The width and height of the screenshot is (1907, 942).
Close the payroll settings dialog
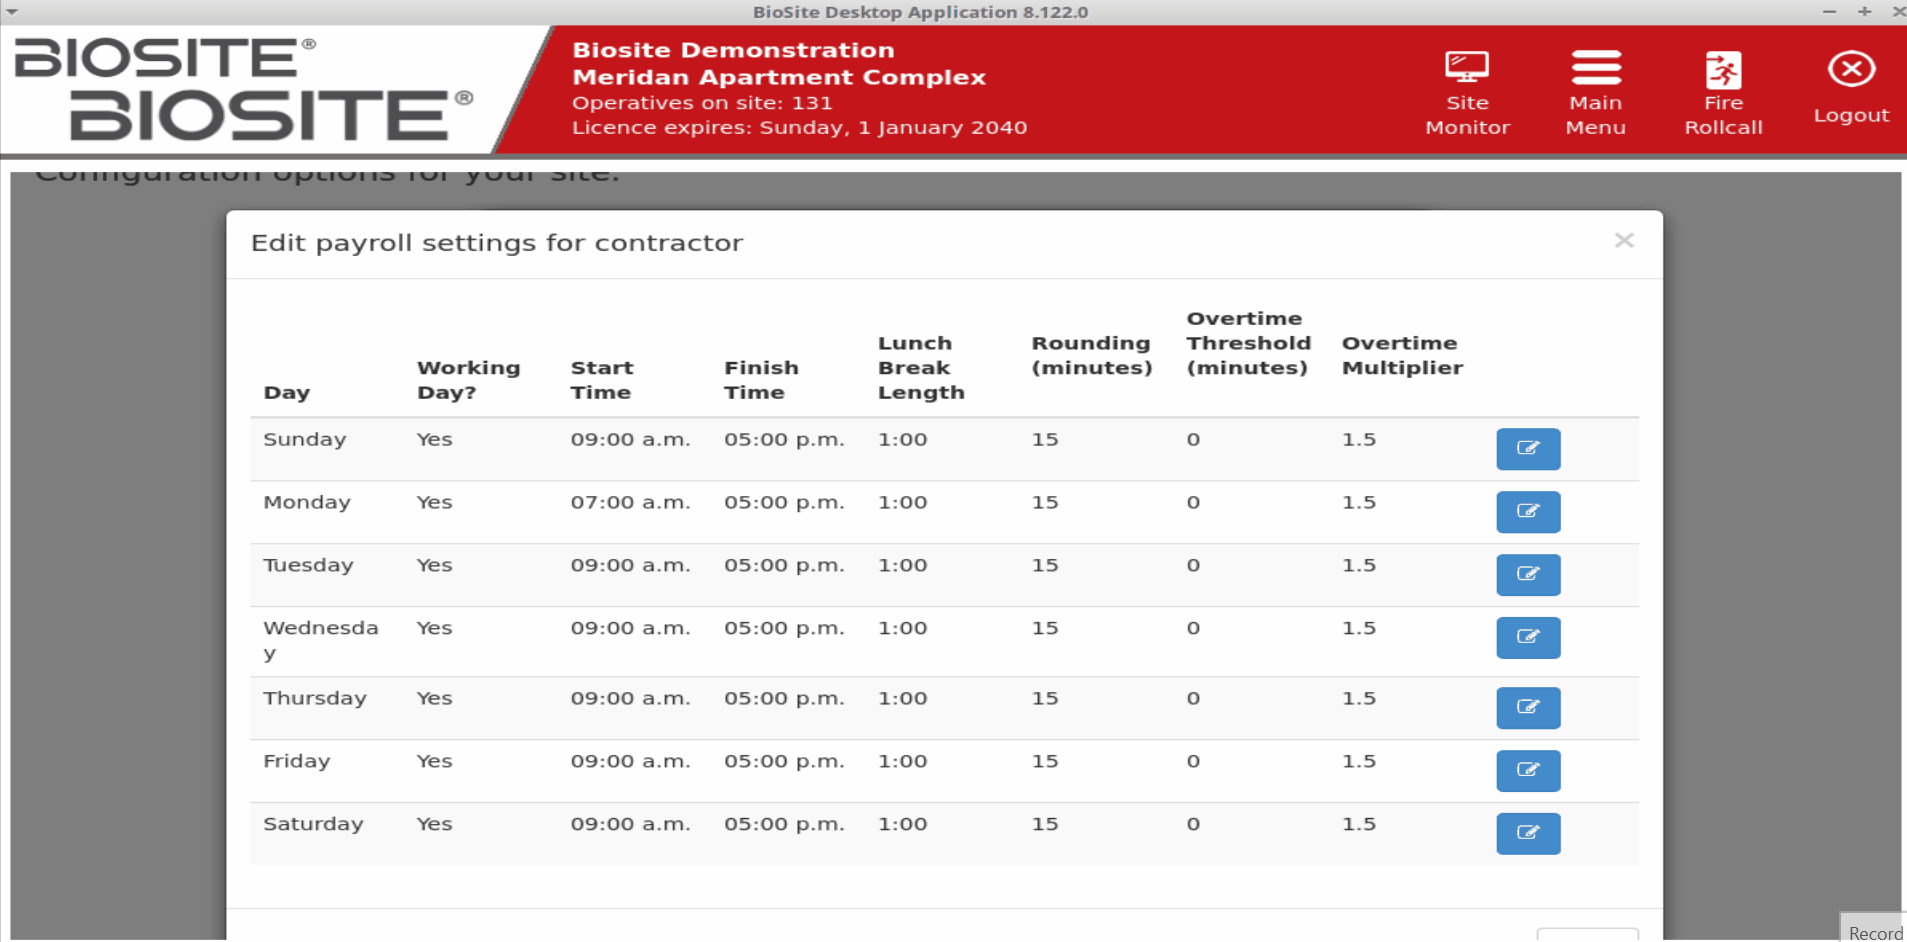click(x=1624, y=240)
